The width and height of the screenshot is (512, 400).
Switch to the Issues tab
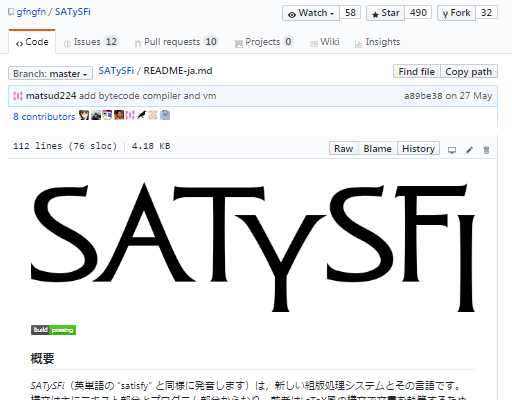(91, 42)
